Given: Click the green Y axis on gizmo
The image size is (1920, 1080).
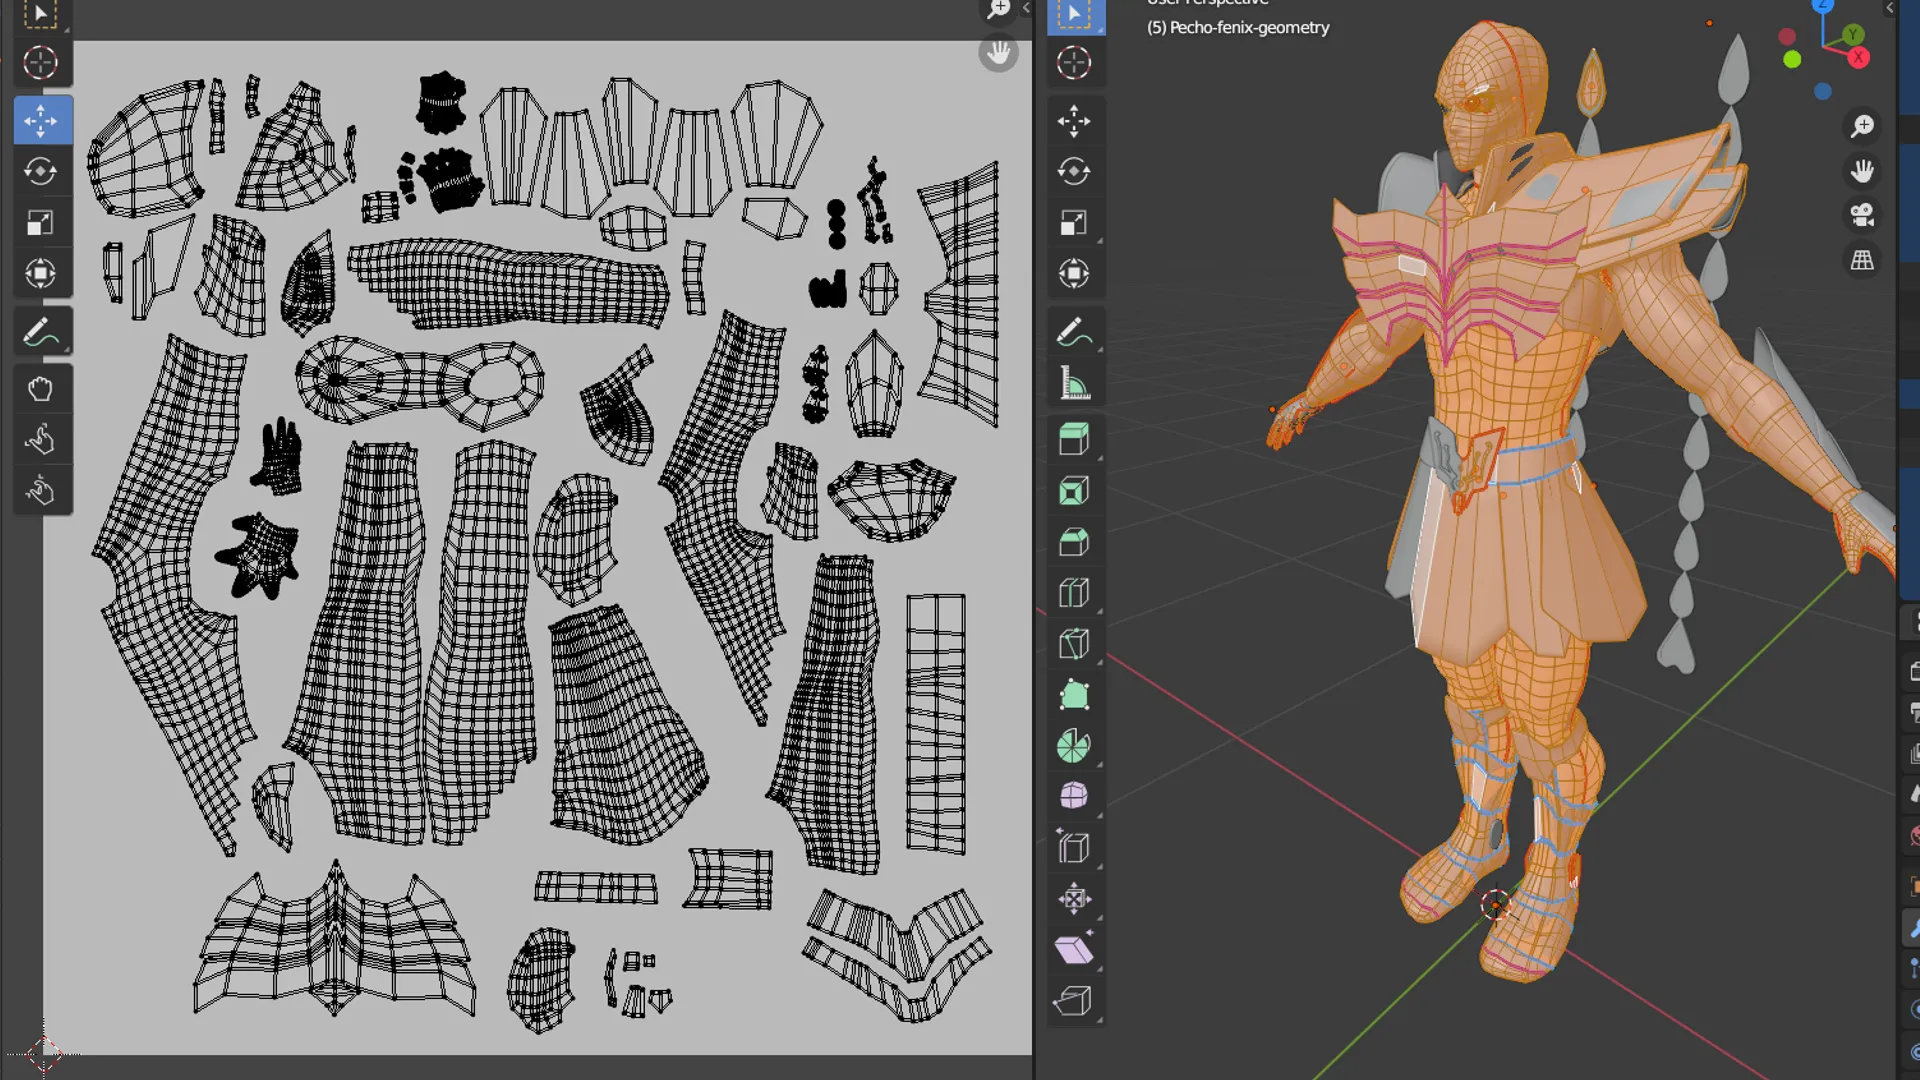Looking at the screenshot, I should point(1853,35).
